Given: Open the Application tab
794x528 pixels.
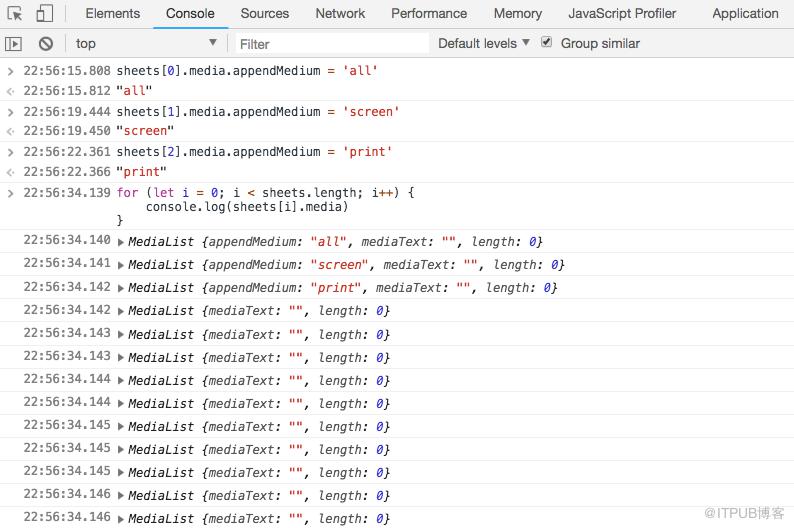Looking at the screenshot, I should [745, 13].
